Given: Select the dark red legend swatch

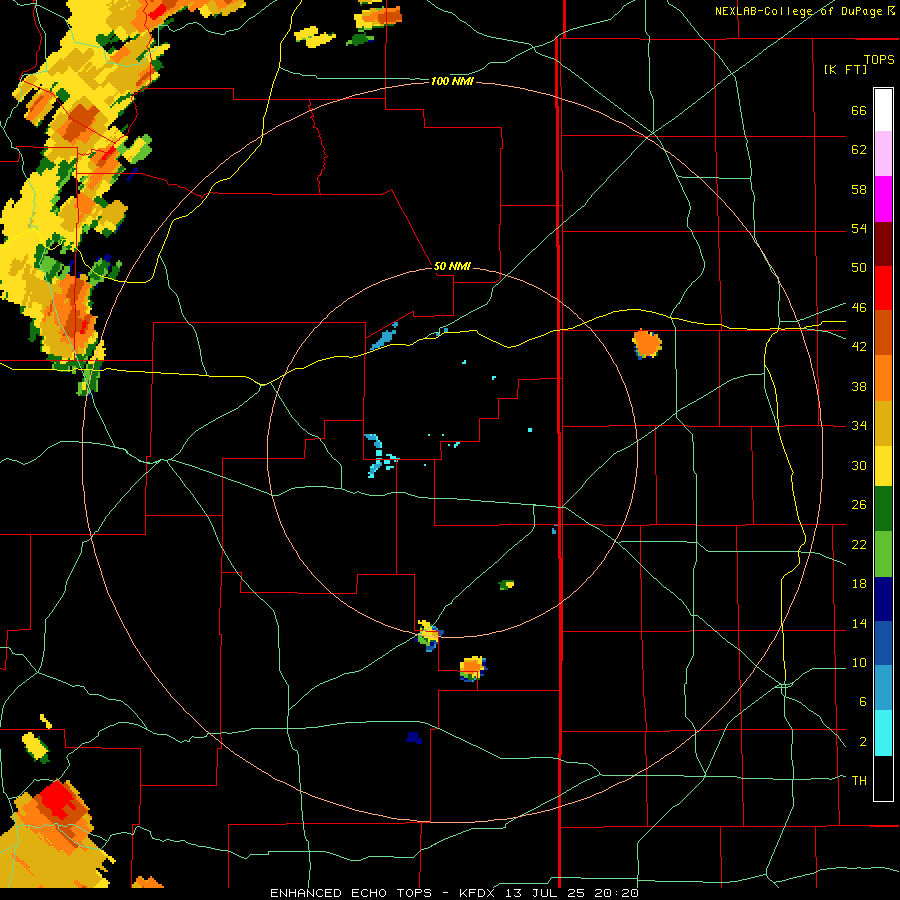Looking at the screenshot, I should [883, 243].
